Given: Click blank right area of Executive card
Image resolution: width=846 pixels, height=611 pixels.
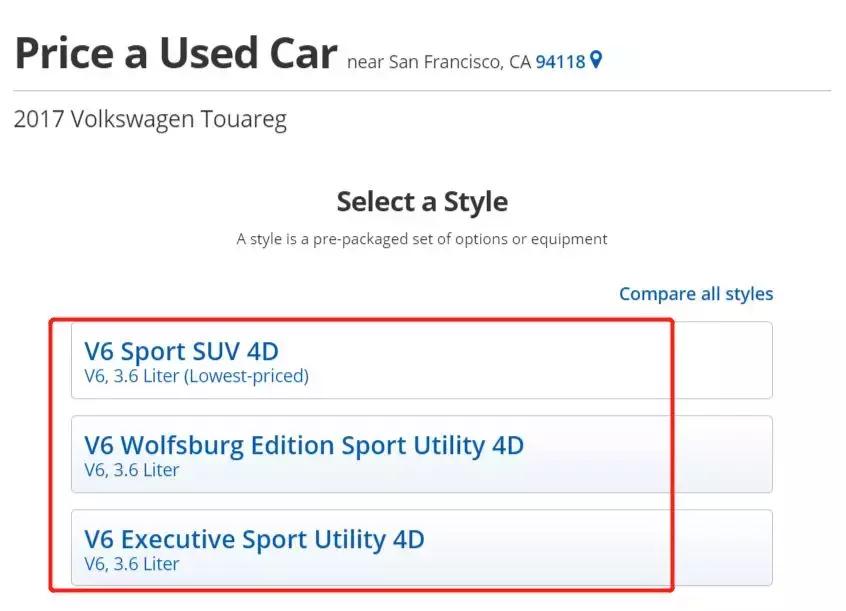Looking at the screenshot, I should (x=720, y=548).
